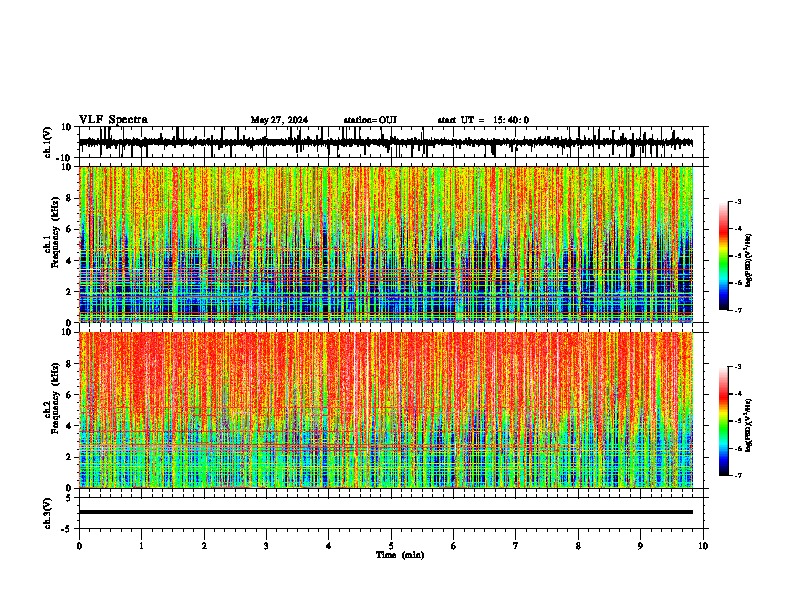The height and width of the screenshot is (612, 792).
Task: Click time axis tick label "3"
Action: [x=266, y=546]
